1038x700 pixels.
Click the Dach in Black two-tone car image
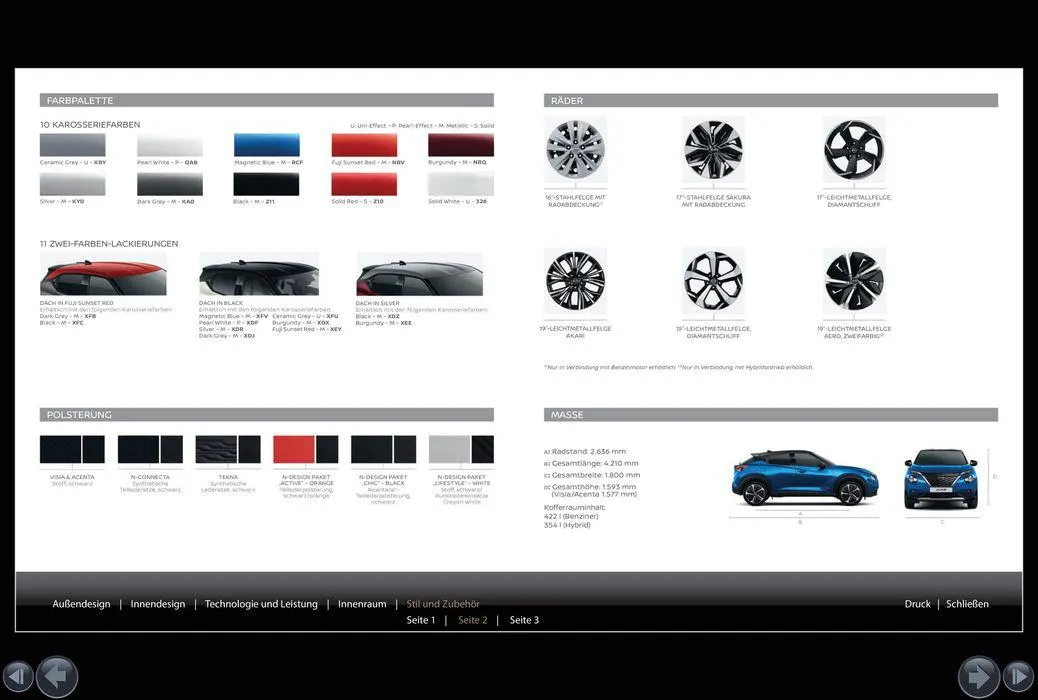[259, 274]
